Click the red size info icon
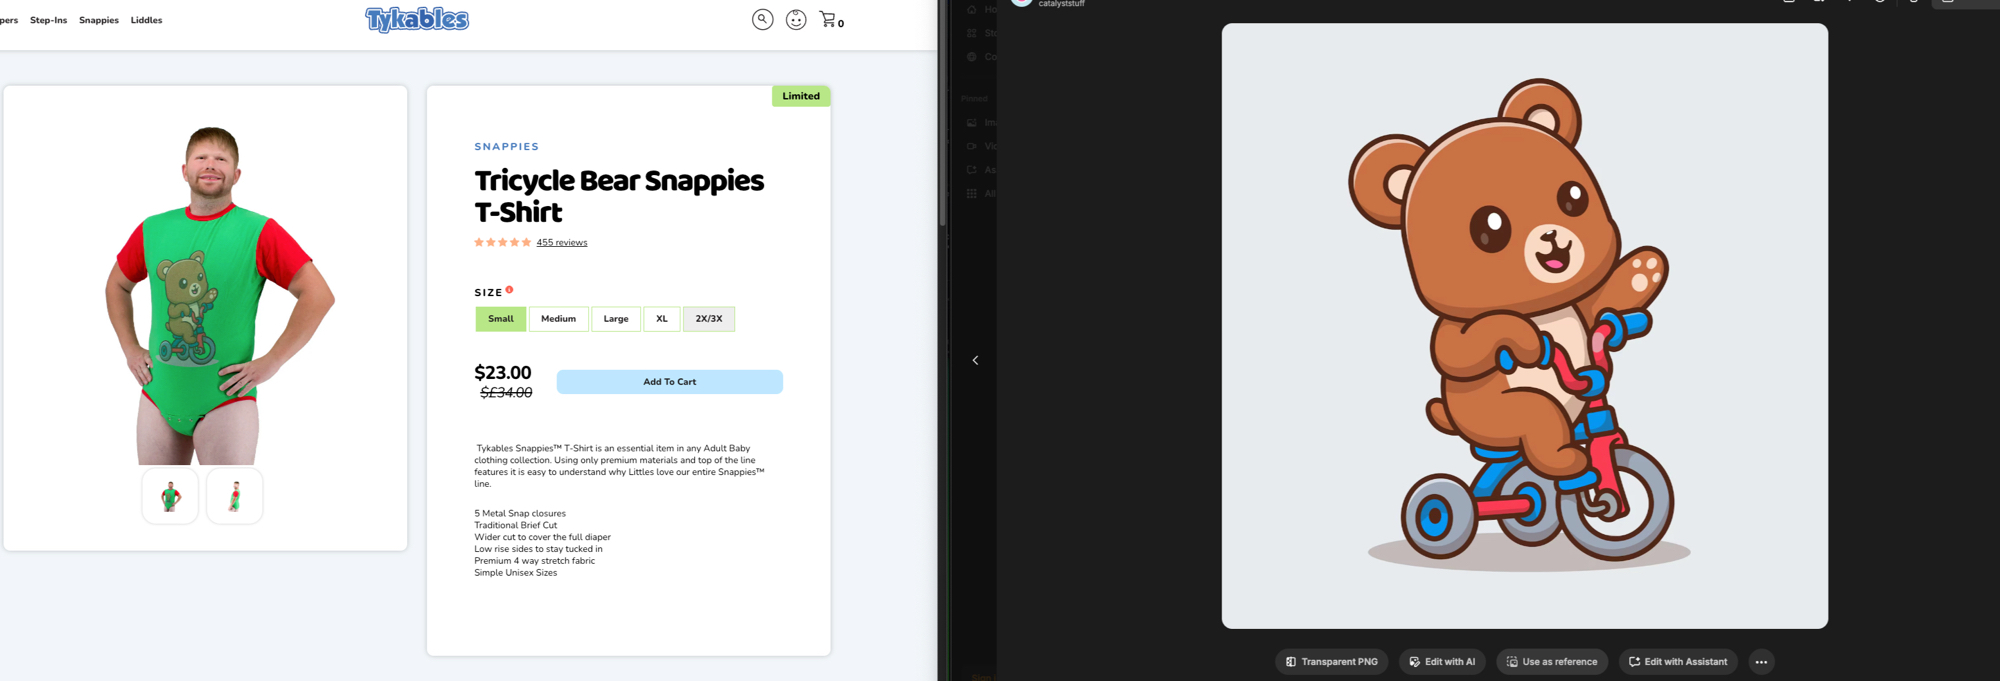 click(509, 290)
